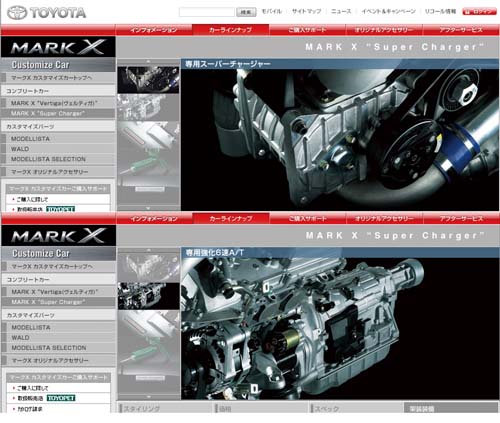Open the サイトマップ header link

[x=307, y=11]
